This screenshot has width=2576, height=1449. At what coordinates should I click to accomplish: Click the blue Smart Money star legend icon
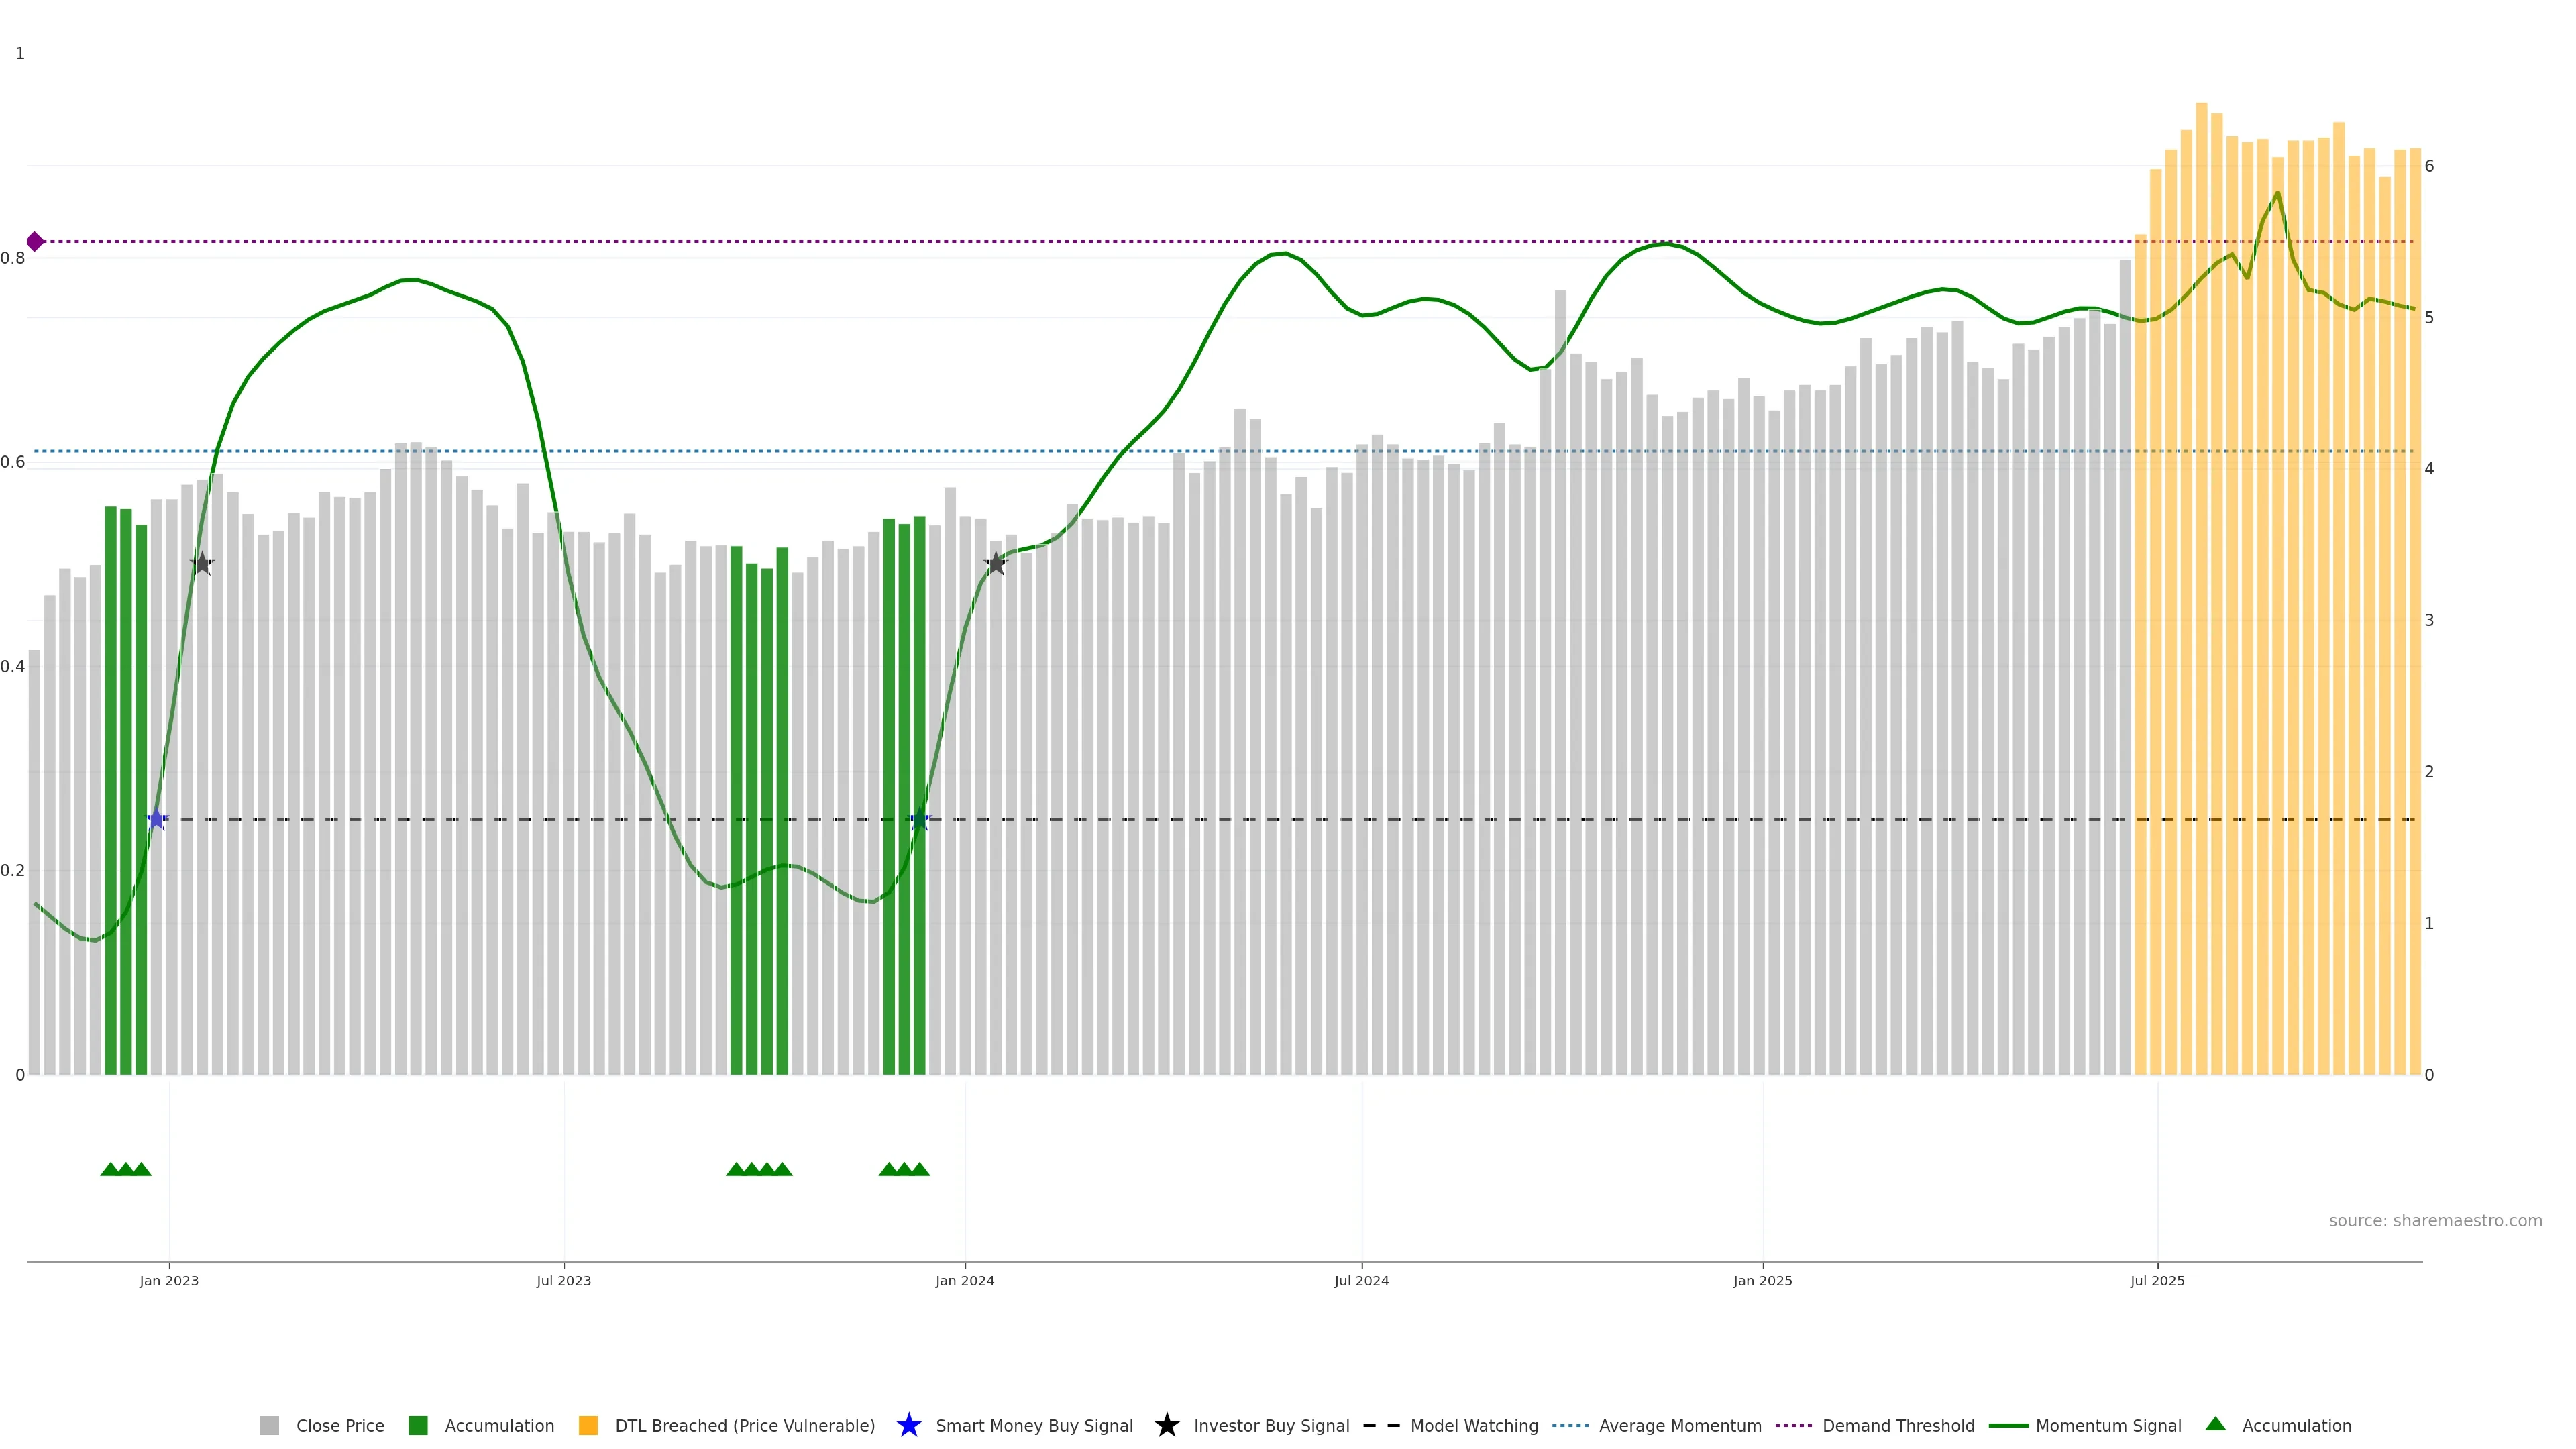908,1425
